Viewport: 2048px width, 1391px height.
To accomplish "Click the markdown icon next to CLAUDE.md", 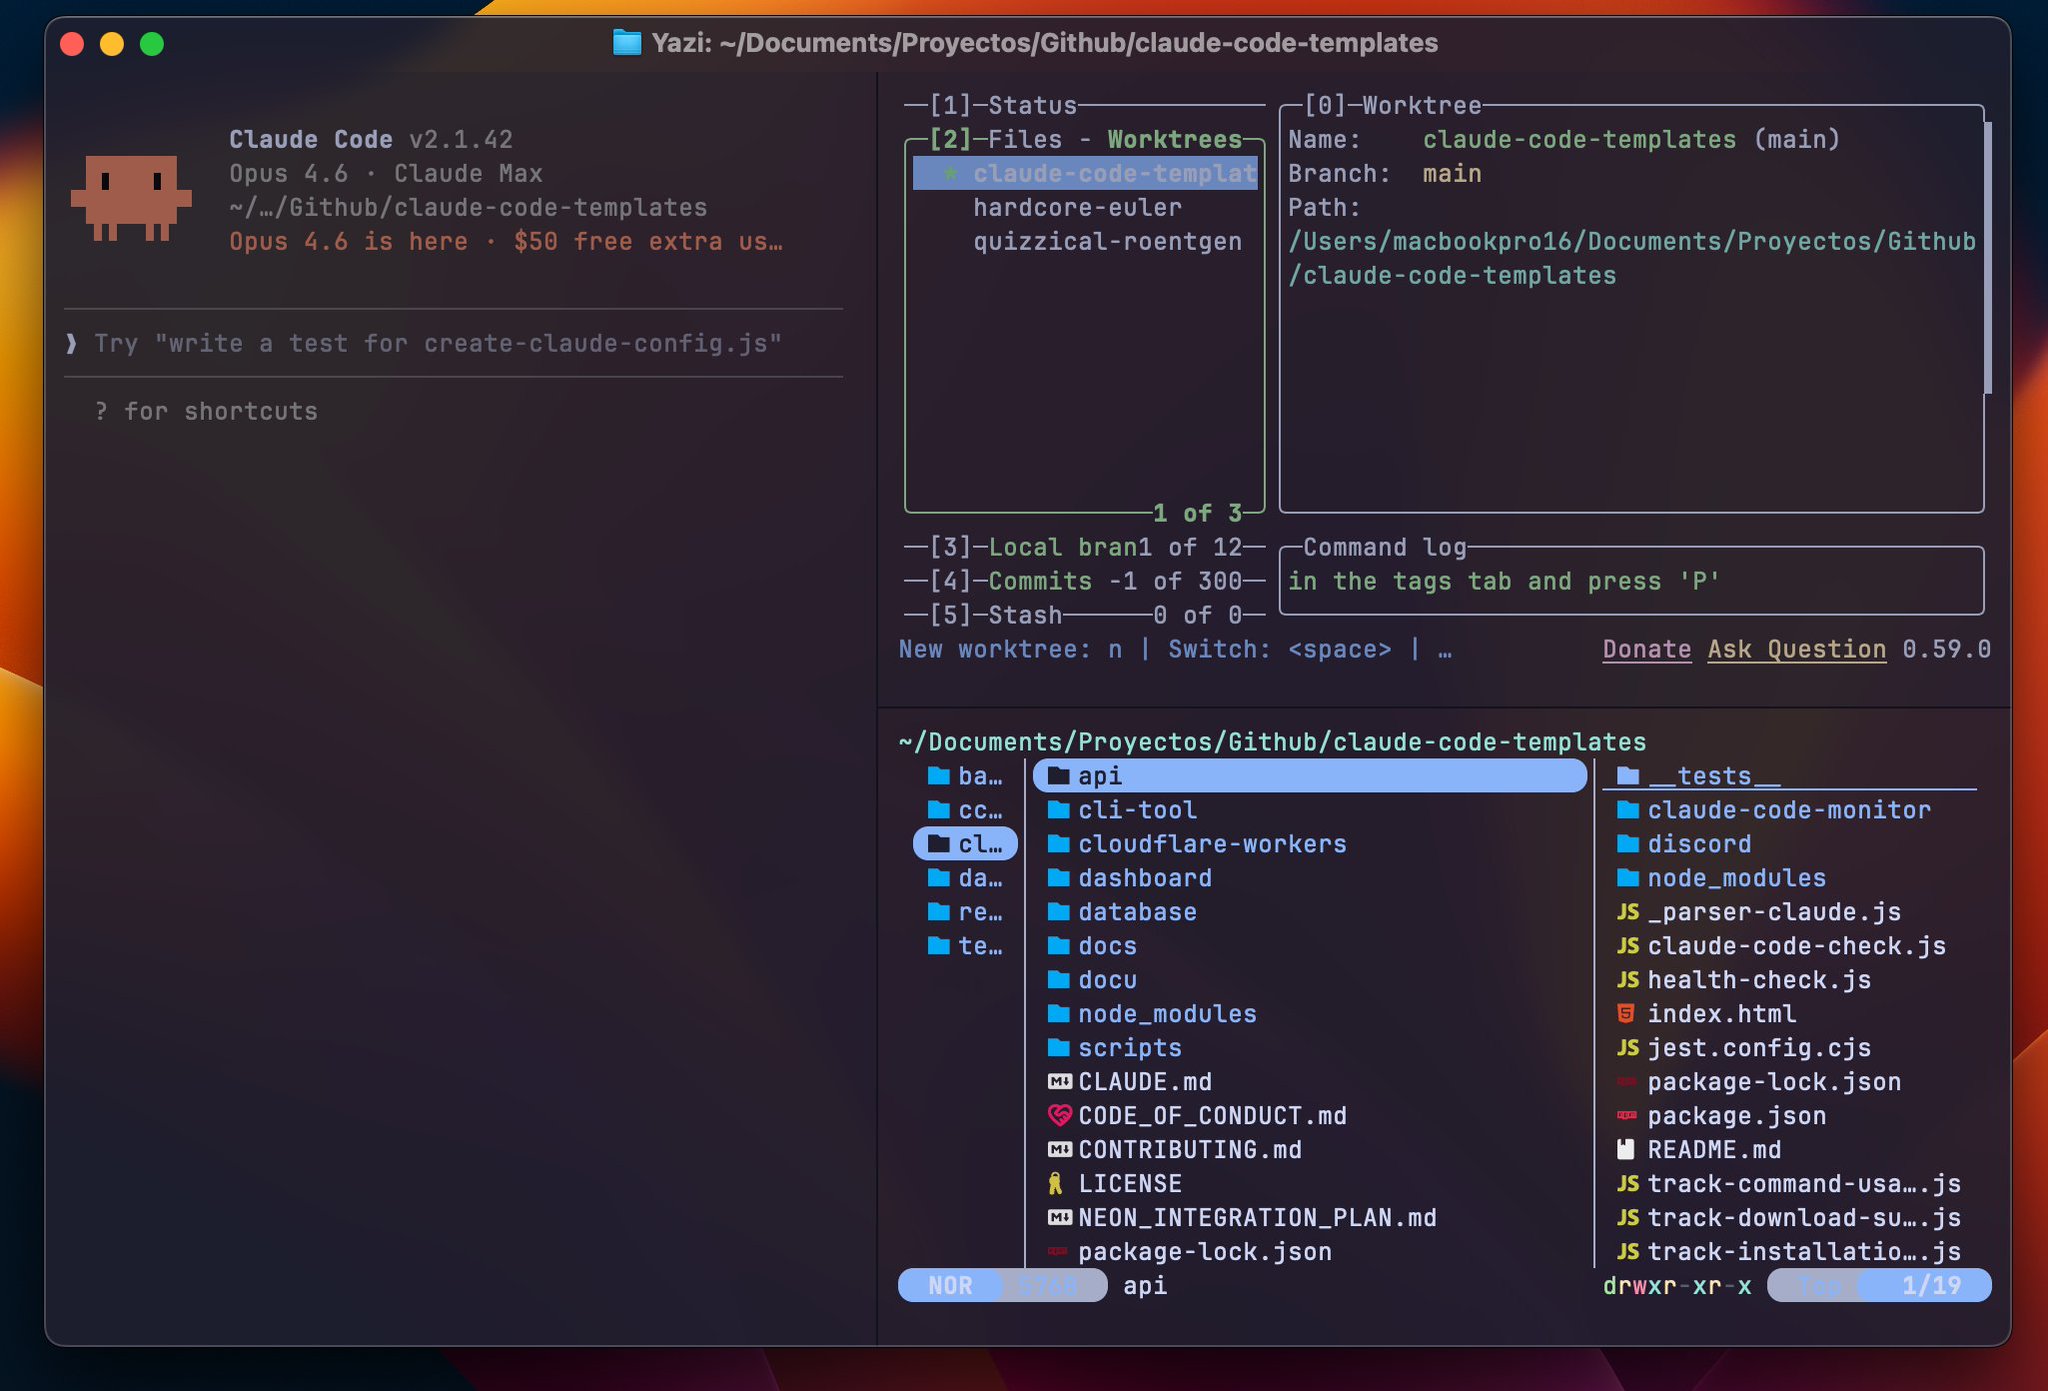I will click(x=1059, y=1082).
